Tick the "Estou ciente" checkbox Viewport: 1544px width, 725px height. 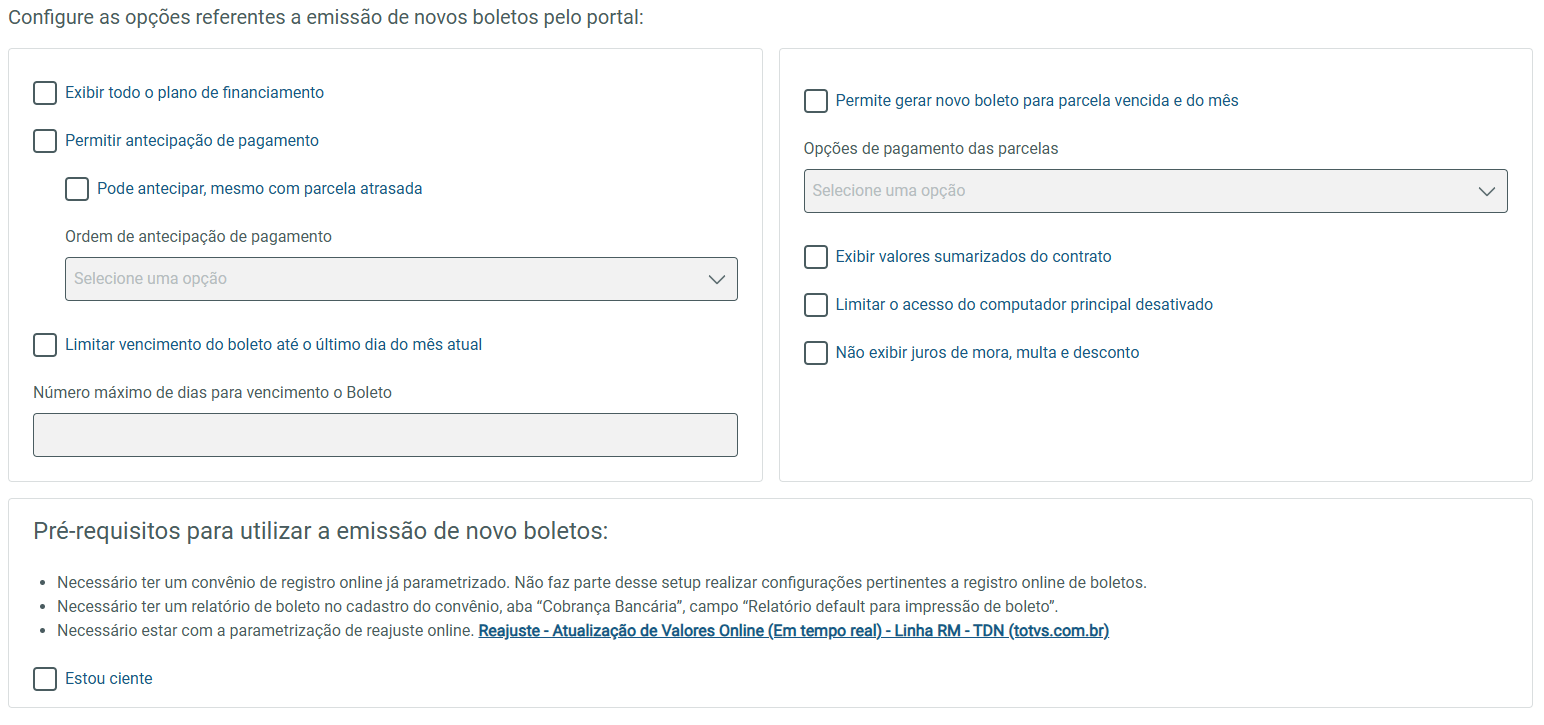pos(45,679)
